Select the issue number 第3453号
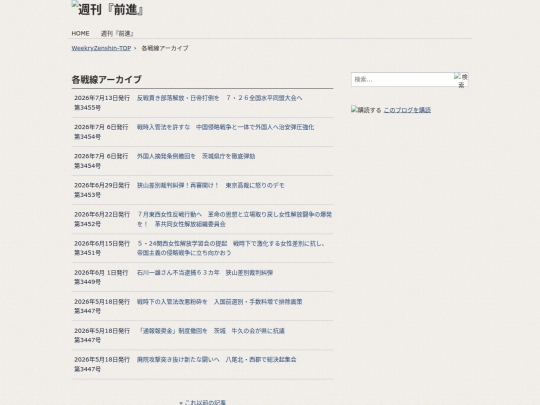This screenshot has width=540, height=405. coord(87,195)
